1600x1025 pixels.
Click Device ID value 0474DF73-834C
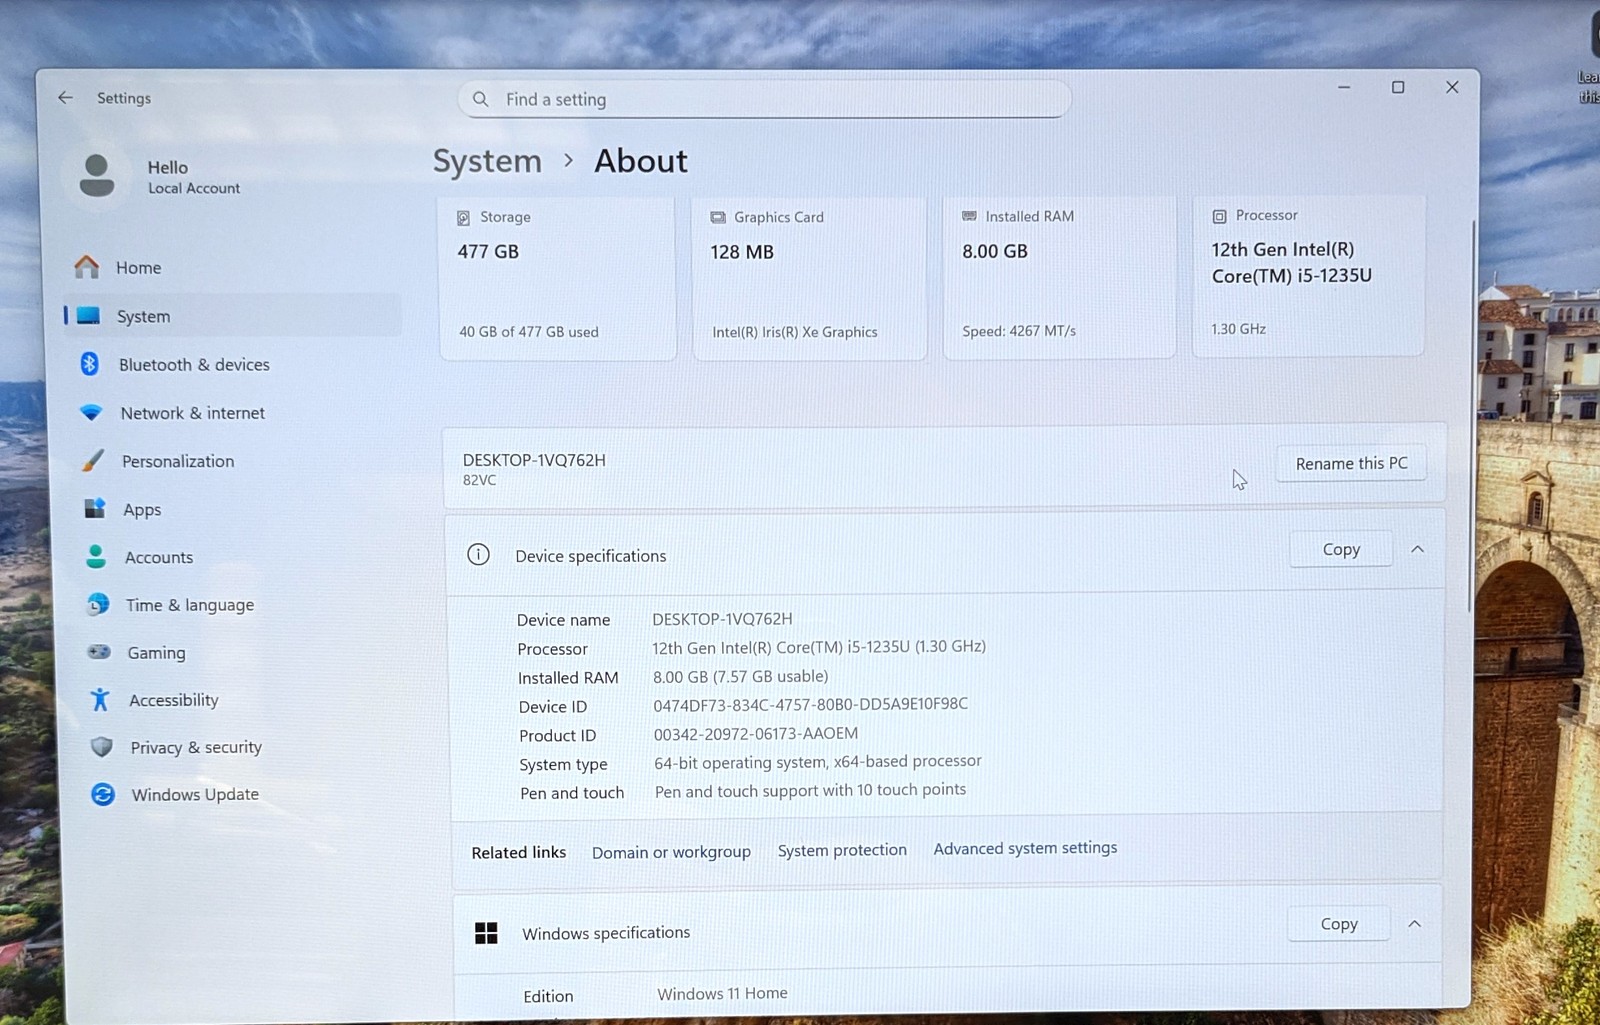click(810, 704)
